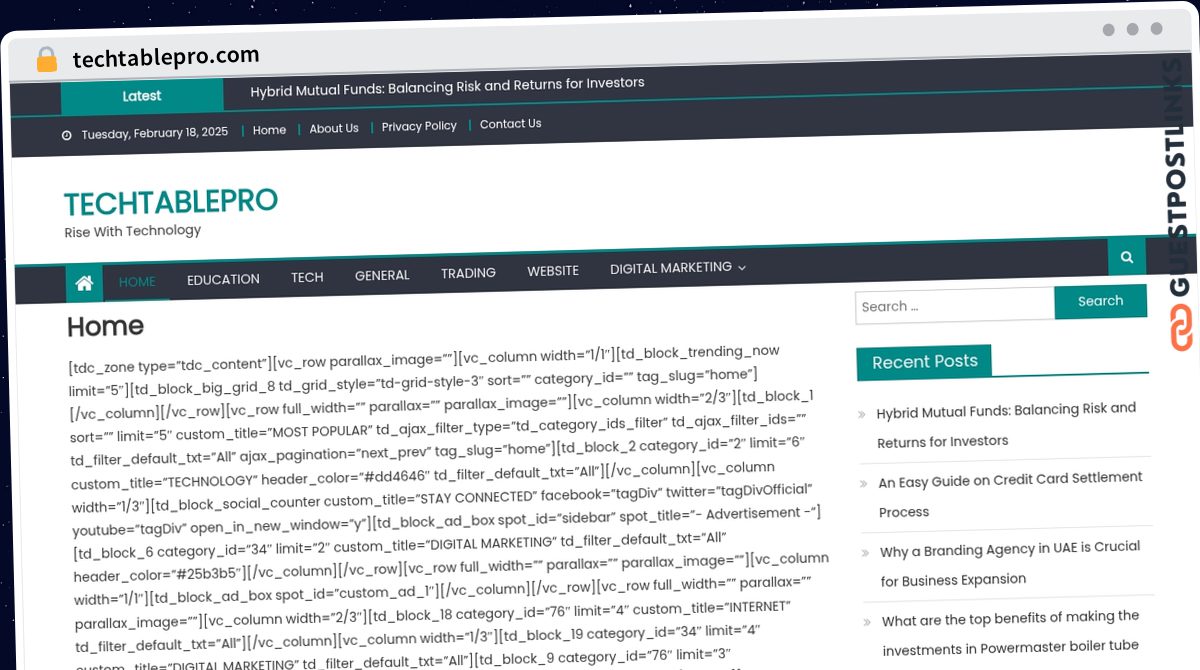The image size is (1200, 670).
Task: Click the Home link in the top bar
Action: click(x=269, y=130)
